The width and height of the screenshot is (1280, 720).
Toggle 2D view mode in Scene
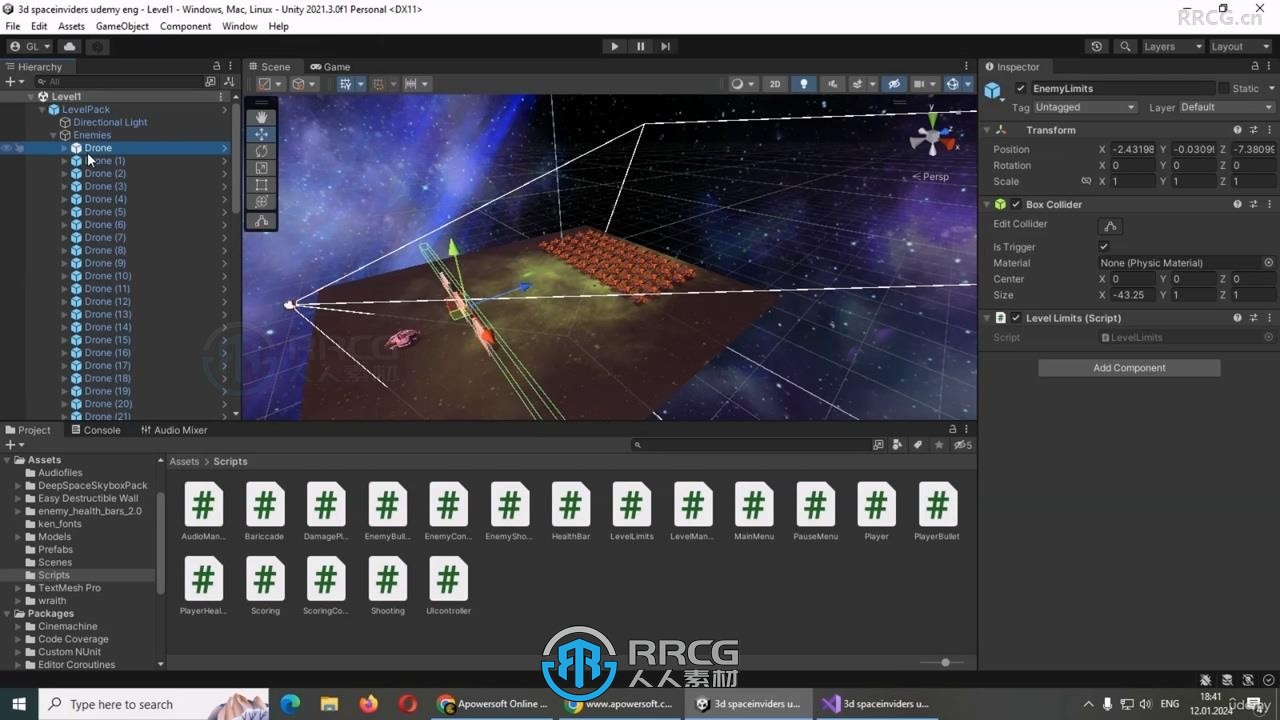point(774,84)
